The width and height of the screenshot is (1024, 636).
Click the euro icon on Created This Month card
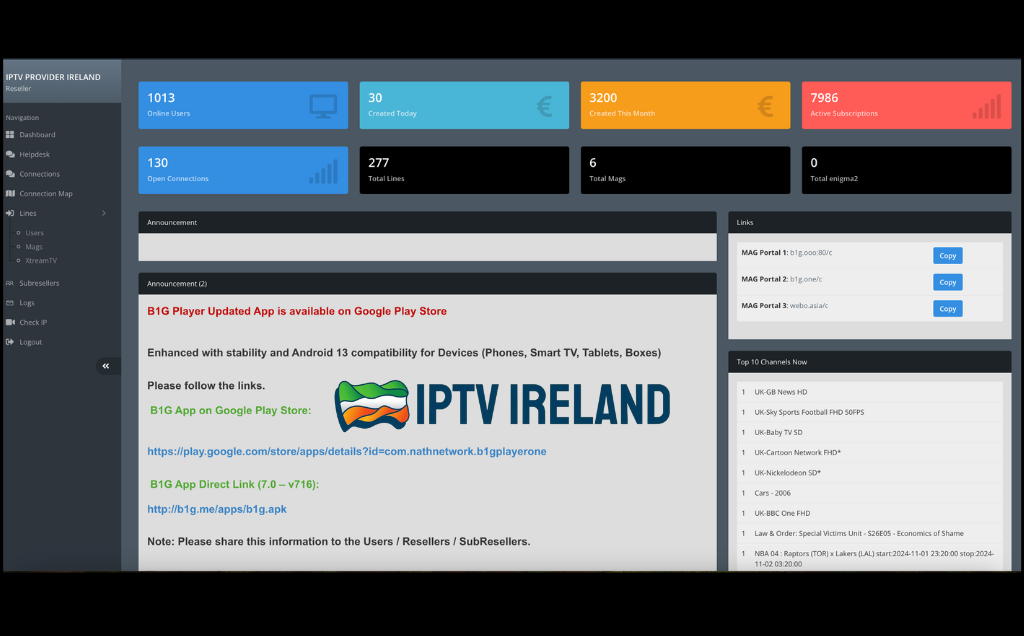765,106
